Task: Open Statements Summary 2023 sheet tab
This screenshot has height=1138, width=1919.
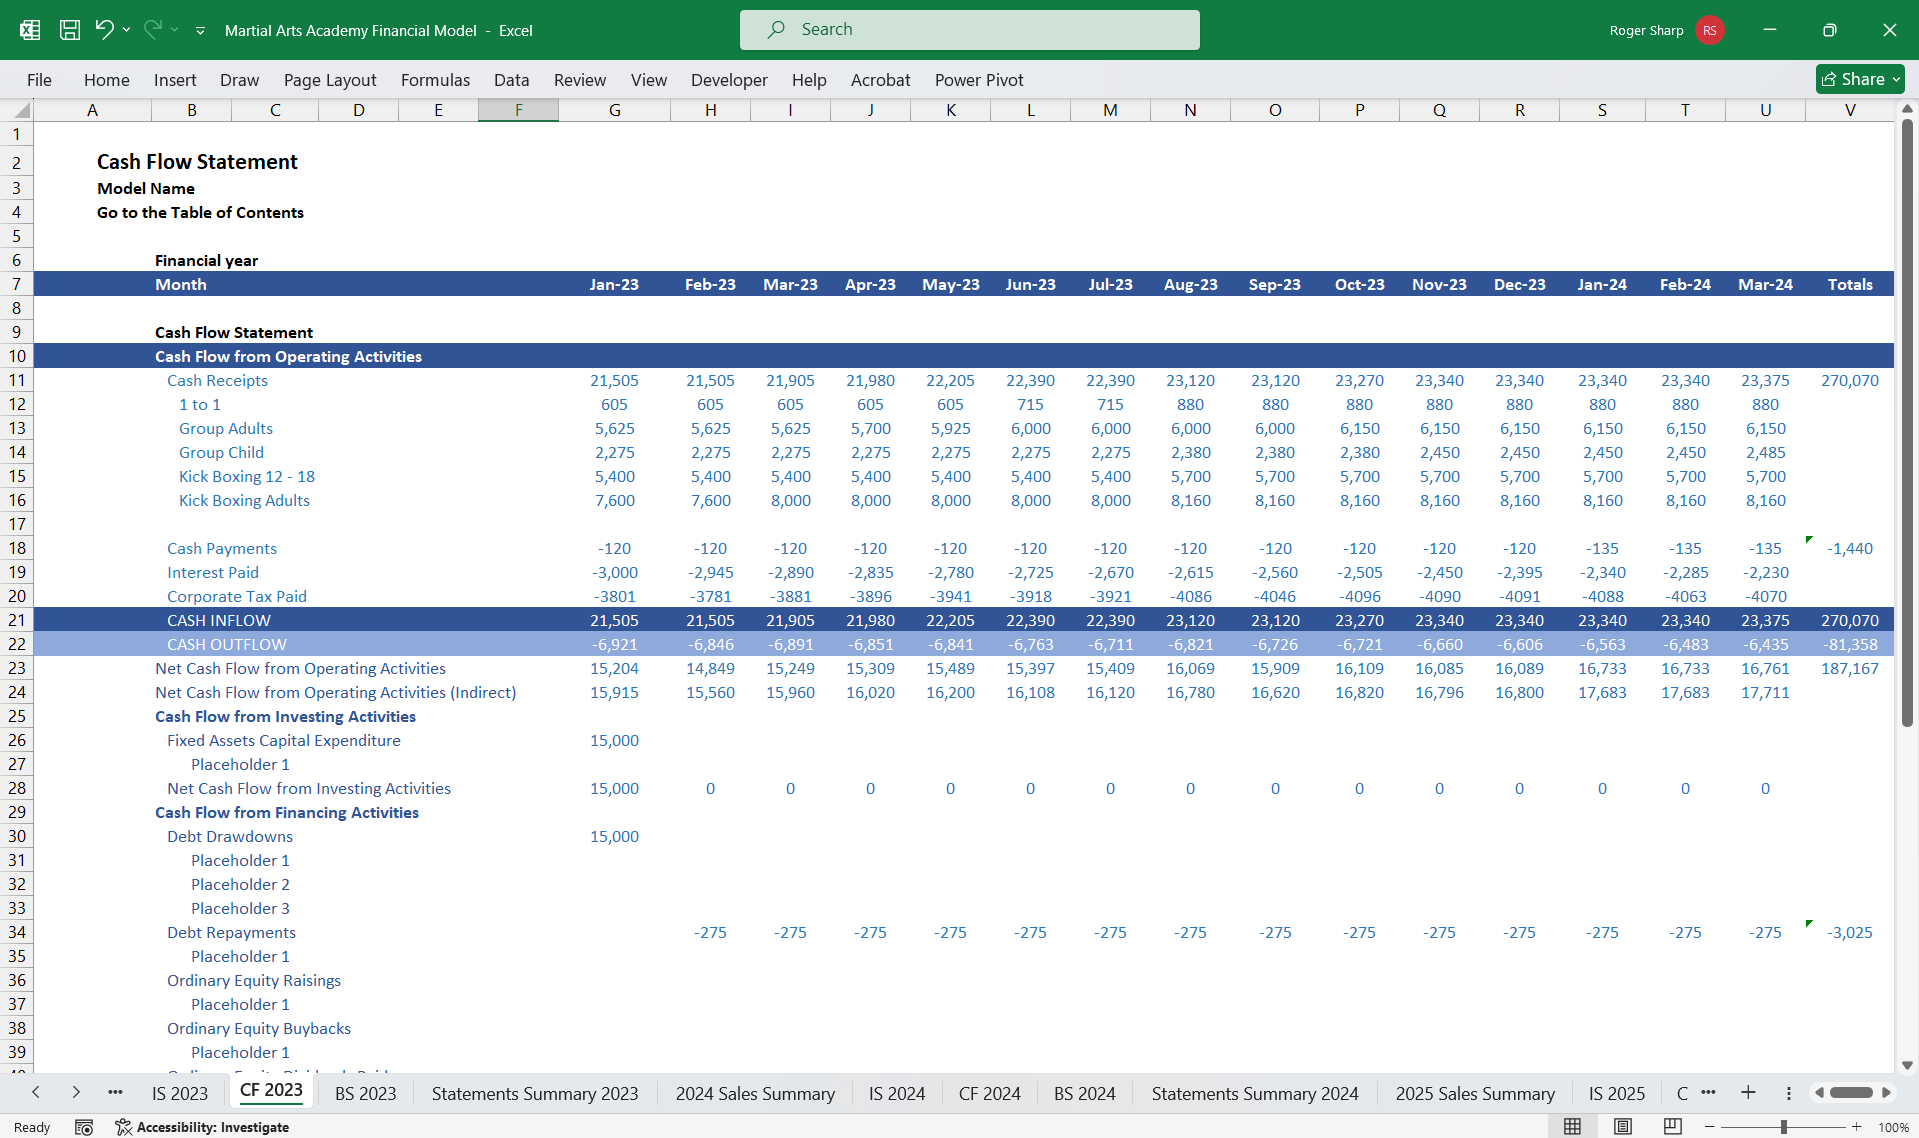Action: click(x=535, y=1094)
